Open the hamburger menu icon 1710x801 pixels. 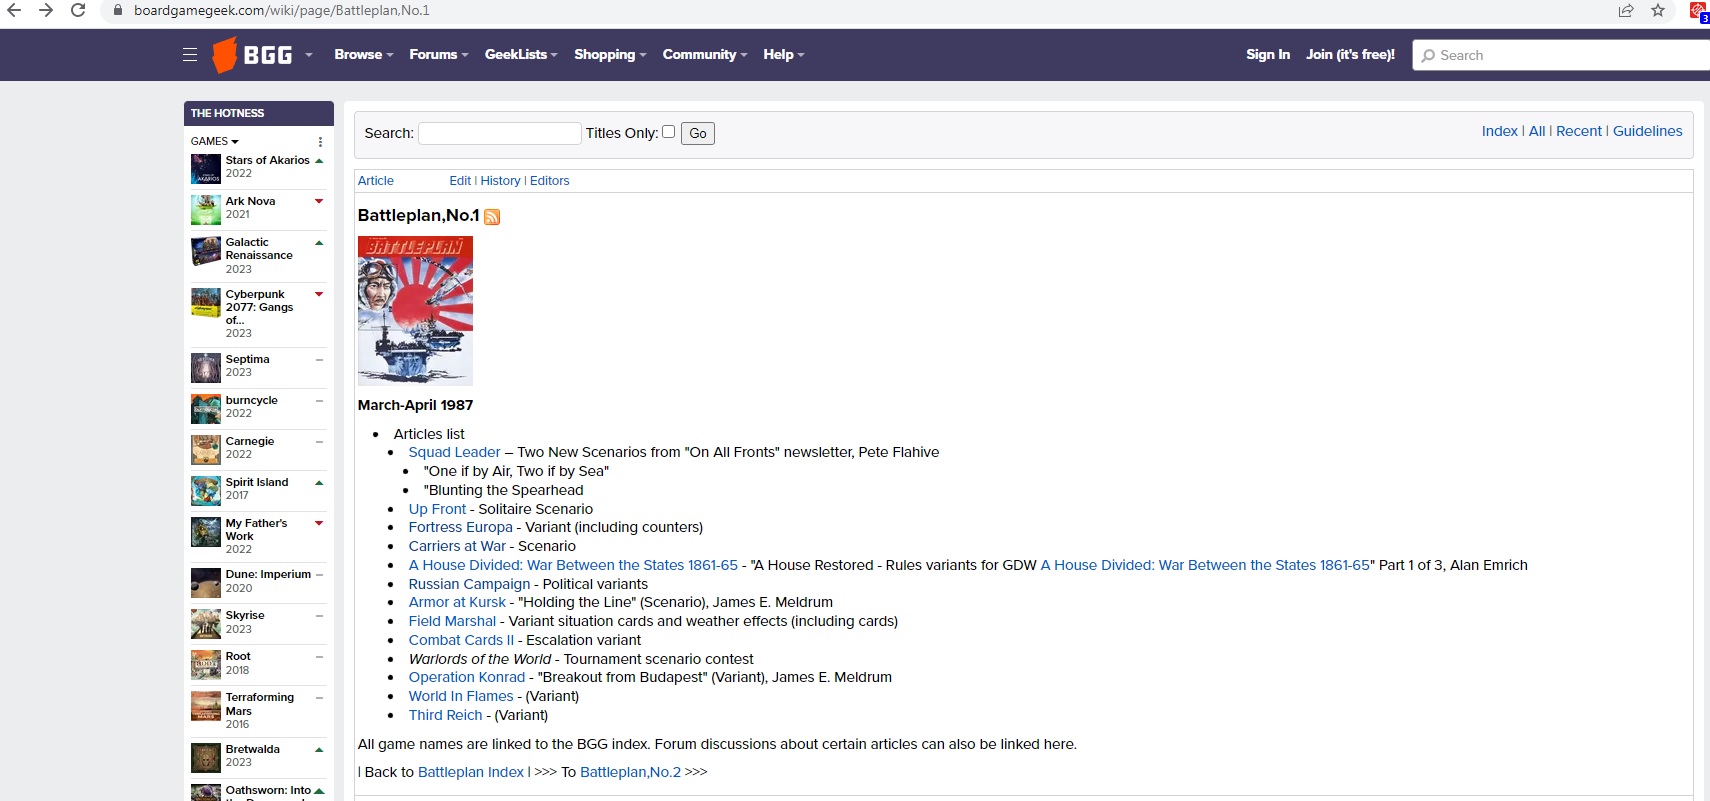coord(190,55)
